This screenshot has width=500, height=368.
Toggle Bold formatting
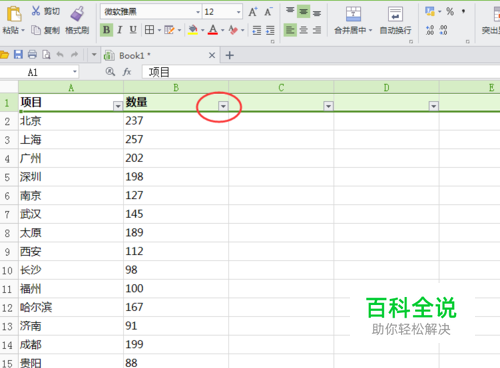pyautogui.click(x=106, y=30)
